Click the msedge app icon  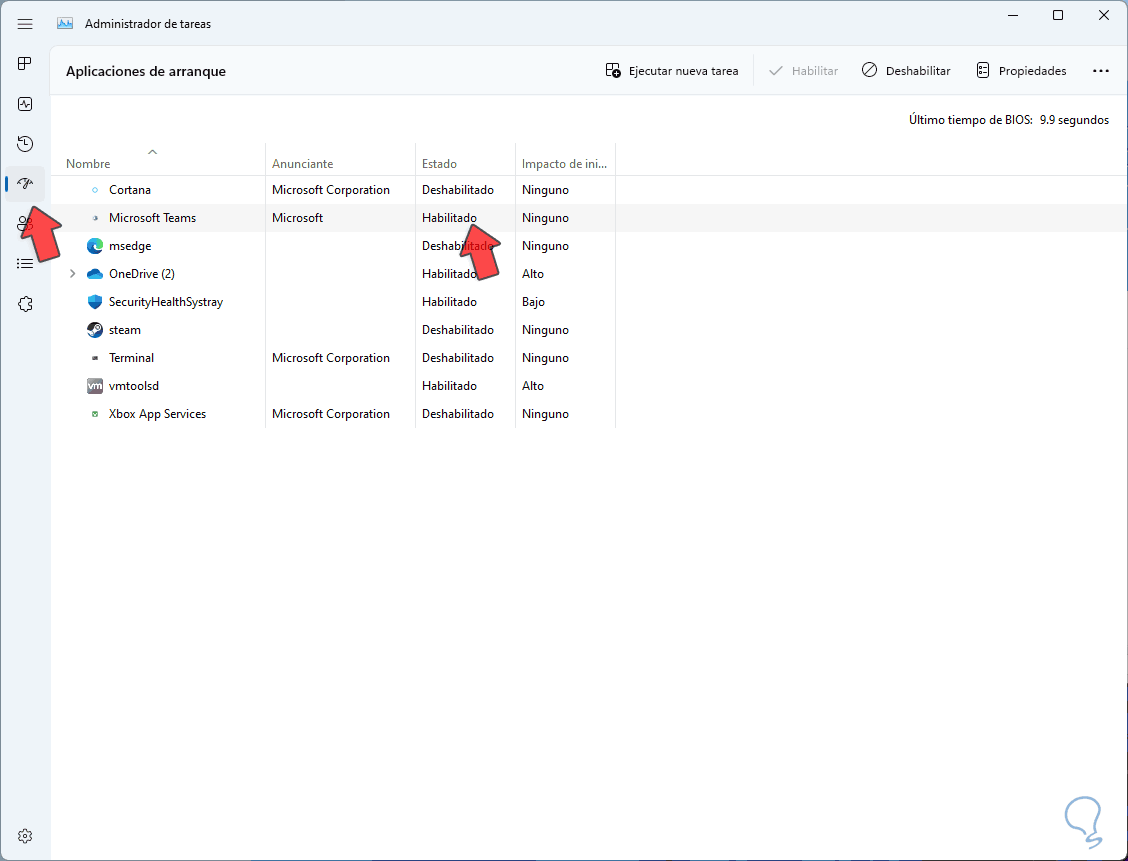pyautogui.click(x=95, y=246)
